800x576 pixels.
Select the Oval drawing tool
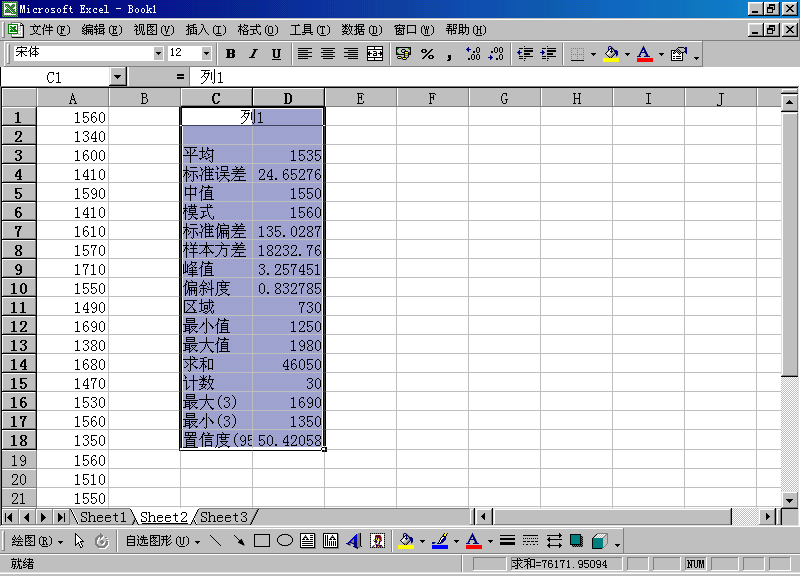coord(284,541)
